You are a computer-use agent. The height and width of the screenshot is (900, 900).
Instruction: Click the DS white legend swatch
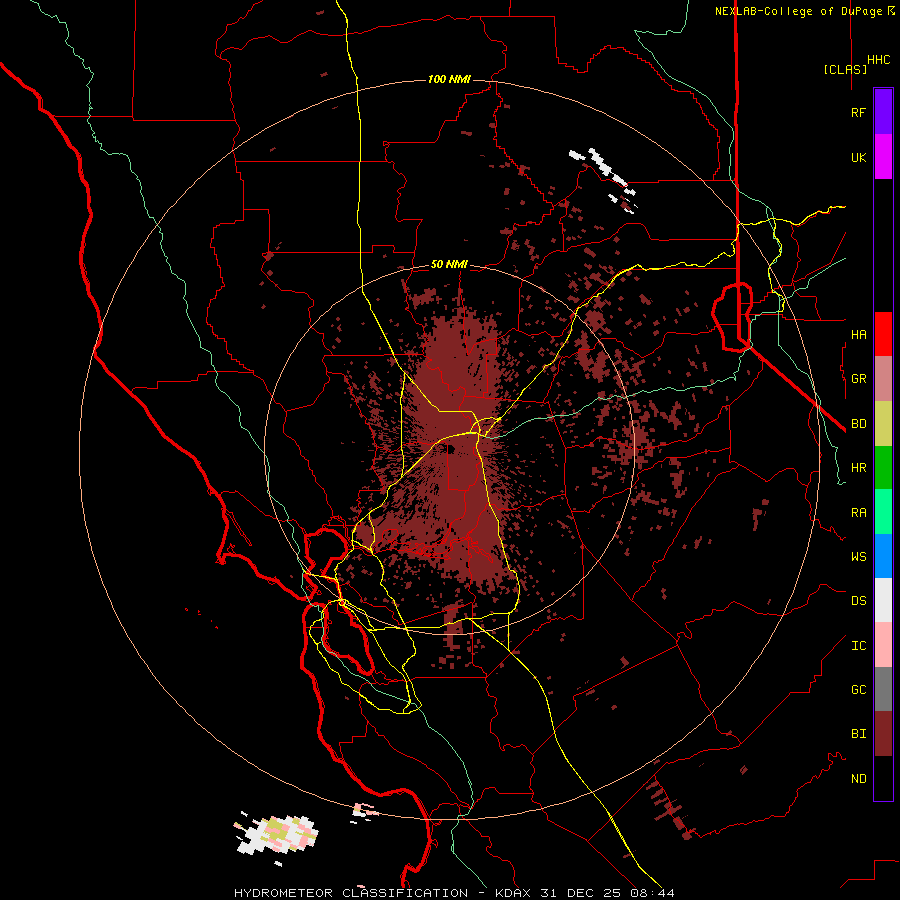(883, 600)
